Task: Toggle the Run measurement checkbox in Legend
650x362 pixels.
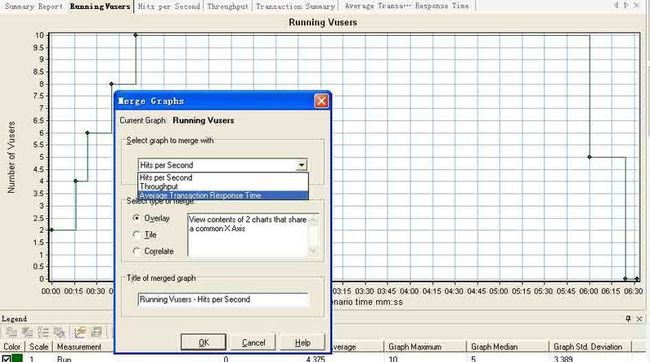Action: pyautogui.click(x=6, y=359)
